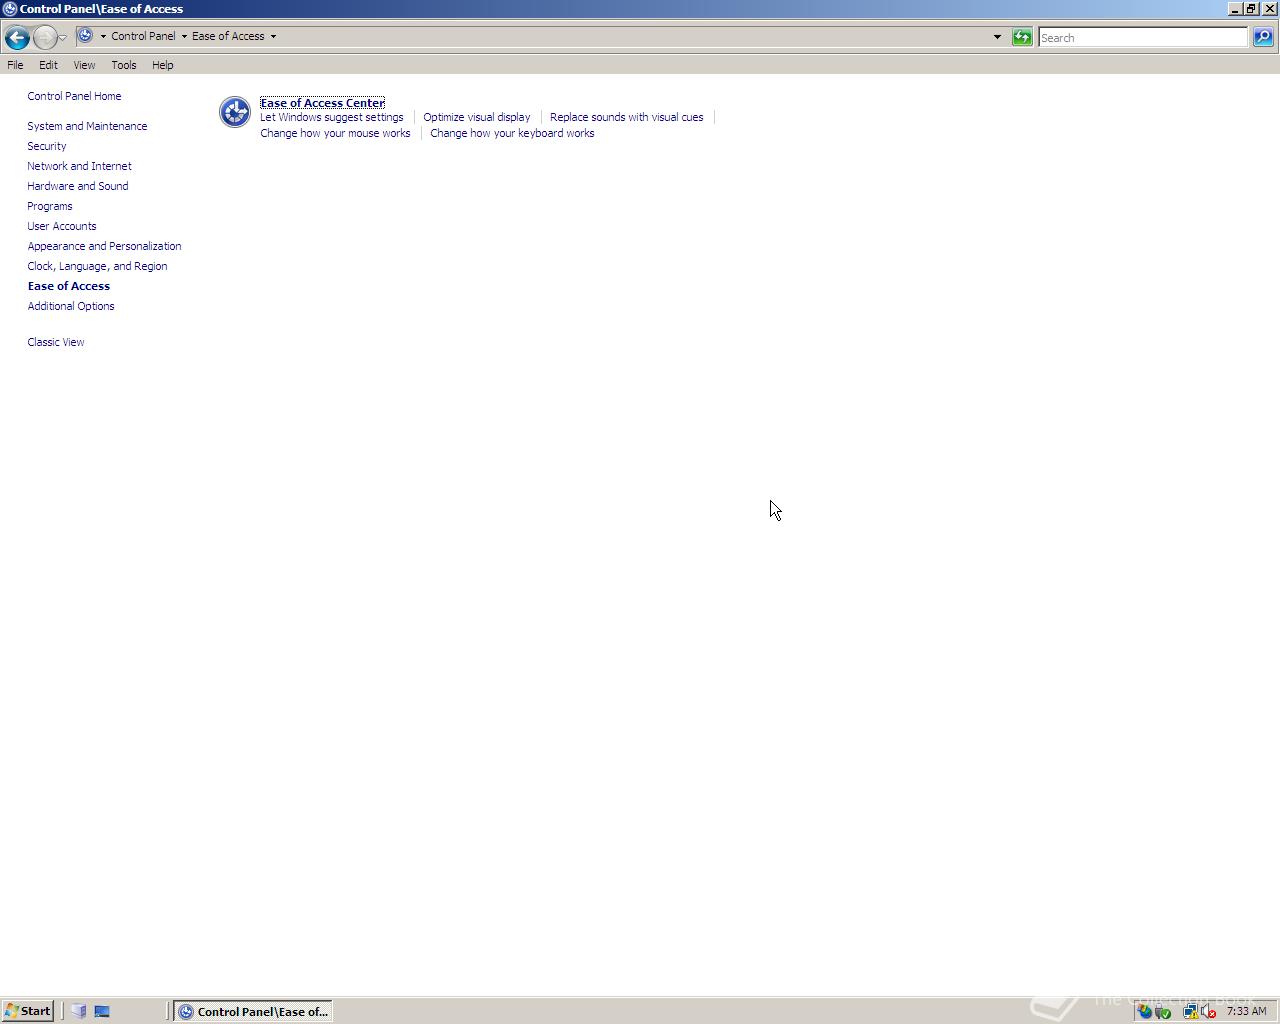The width and height of the screenshot is (1280, 1024).
Task: Click the title bar Control Panel icon
Action: 9,9
